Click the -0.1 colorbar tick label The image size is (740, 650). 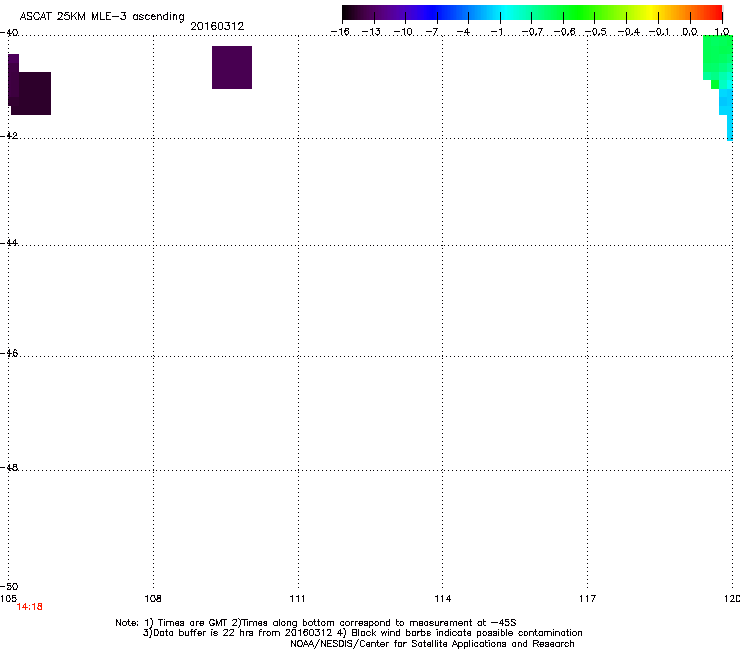click(x=659, y=32)
